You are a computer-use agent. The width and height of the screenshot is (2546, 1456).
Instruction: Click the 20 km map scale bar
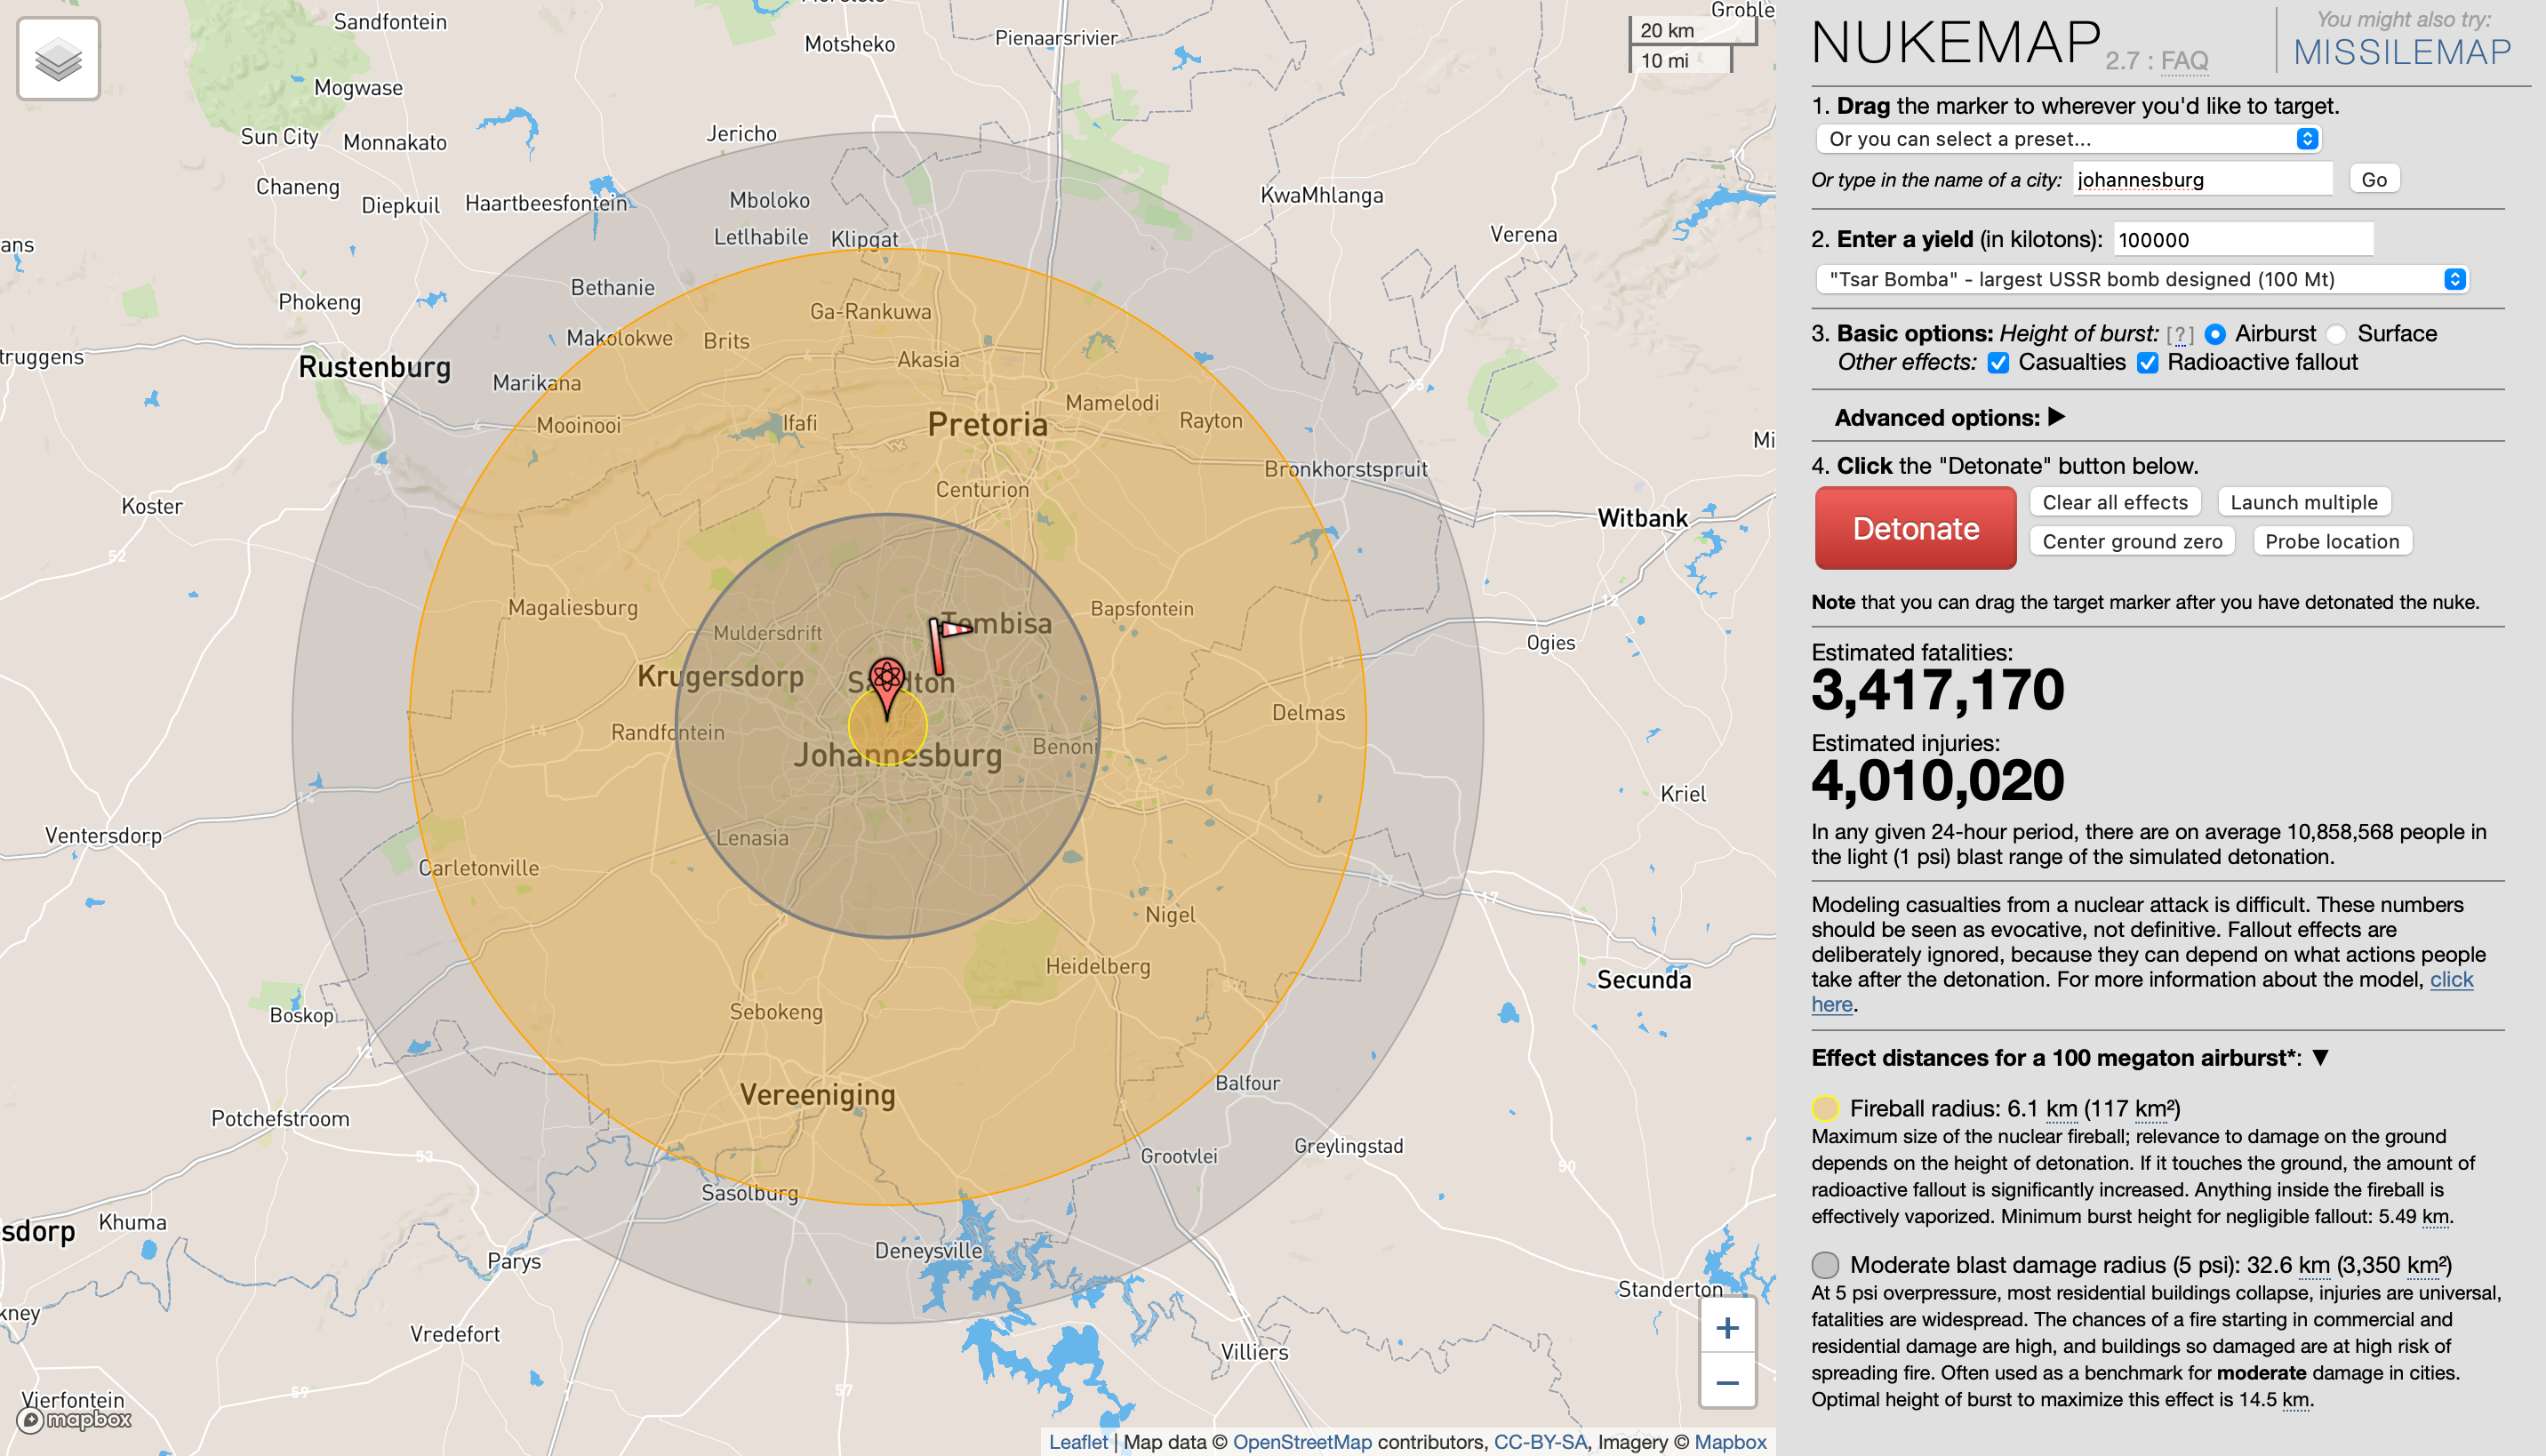[x=1692, y=31]
